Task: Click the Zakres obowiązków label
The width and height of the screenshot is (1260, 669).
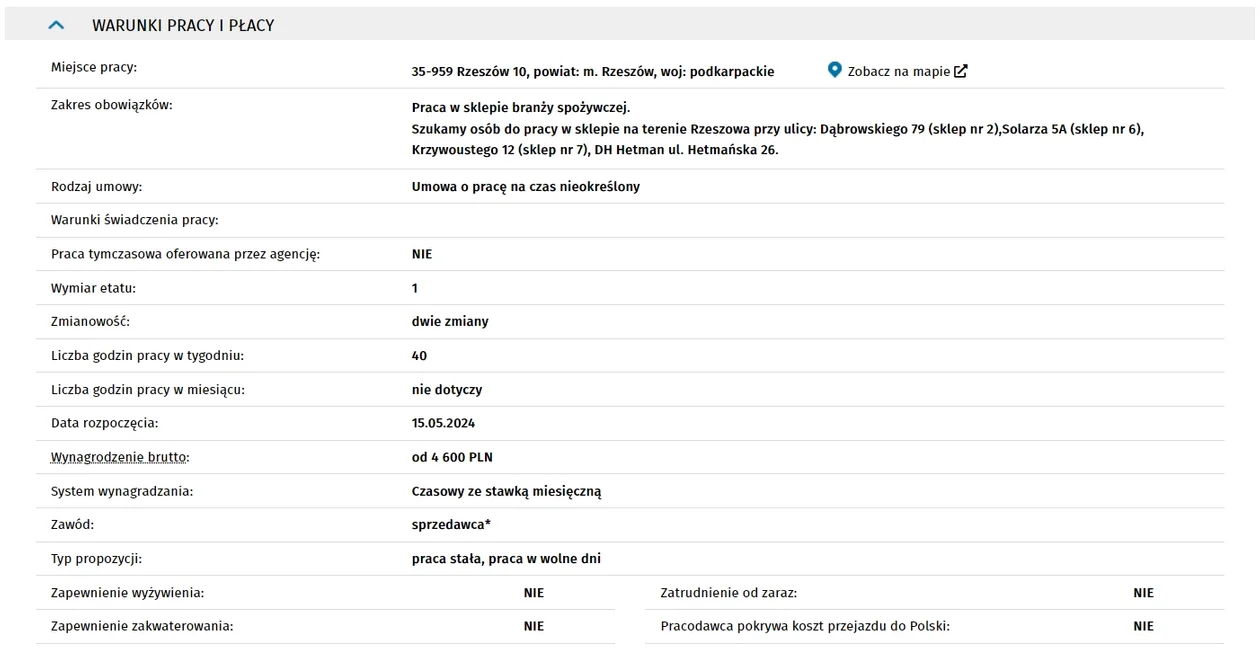Action: click(112, 105)
